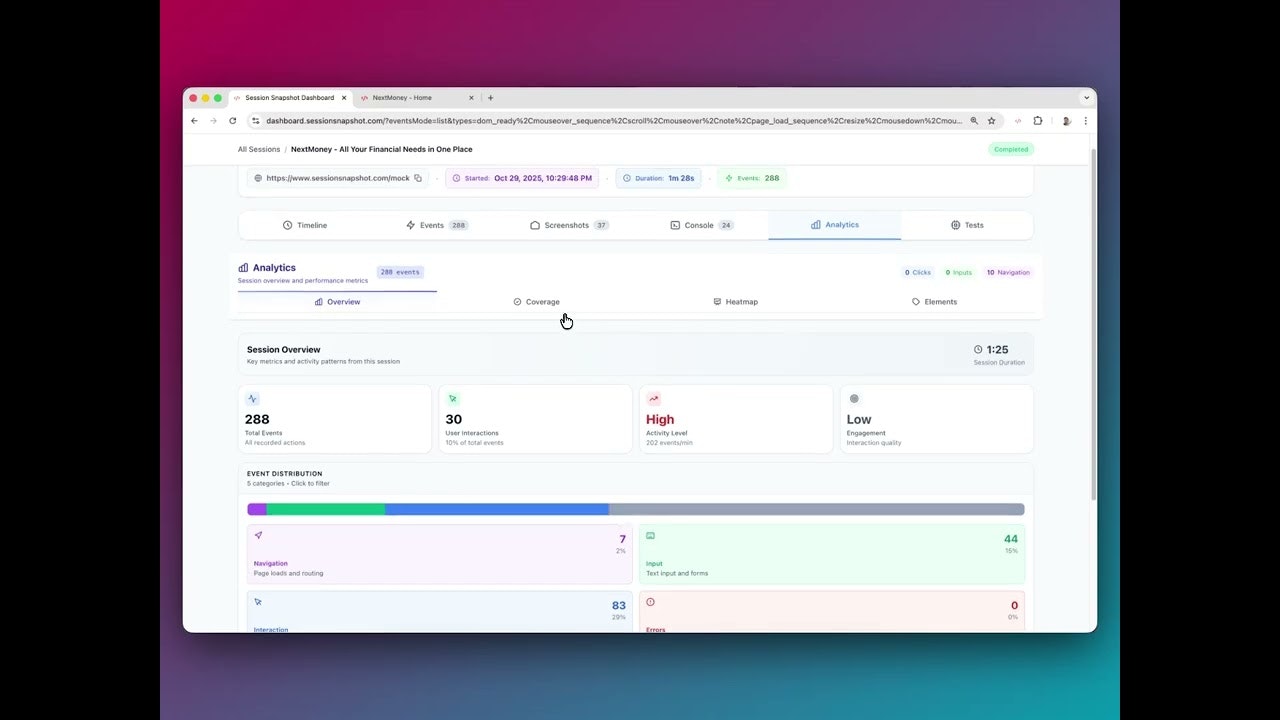Go forward in browser history

(213, 121)
